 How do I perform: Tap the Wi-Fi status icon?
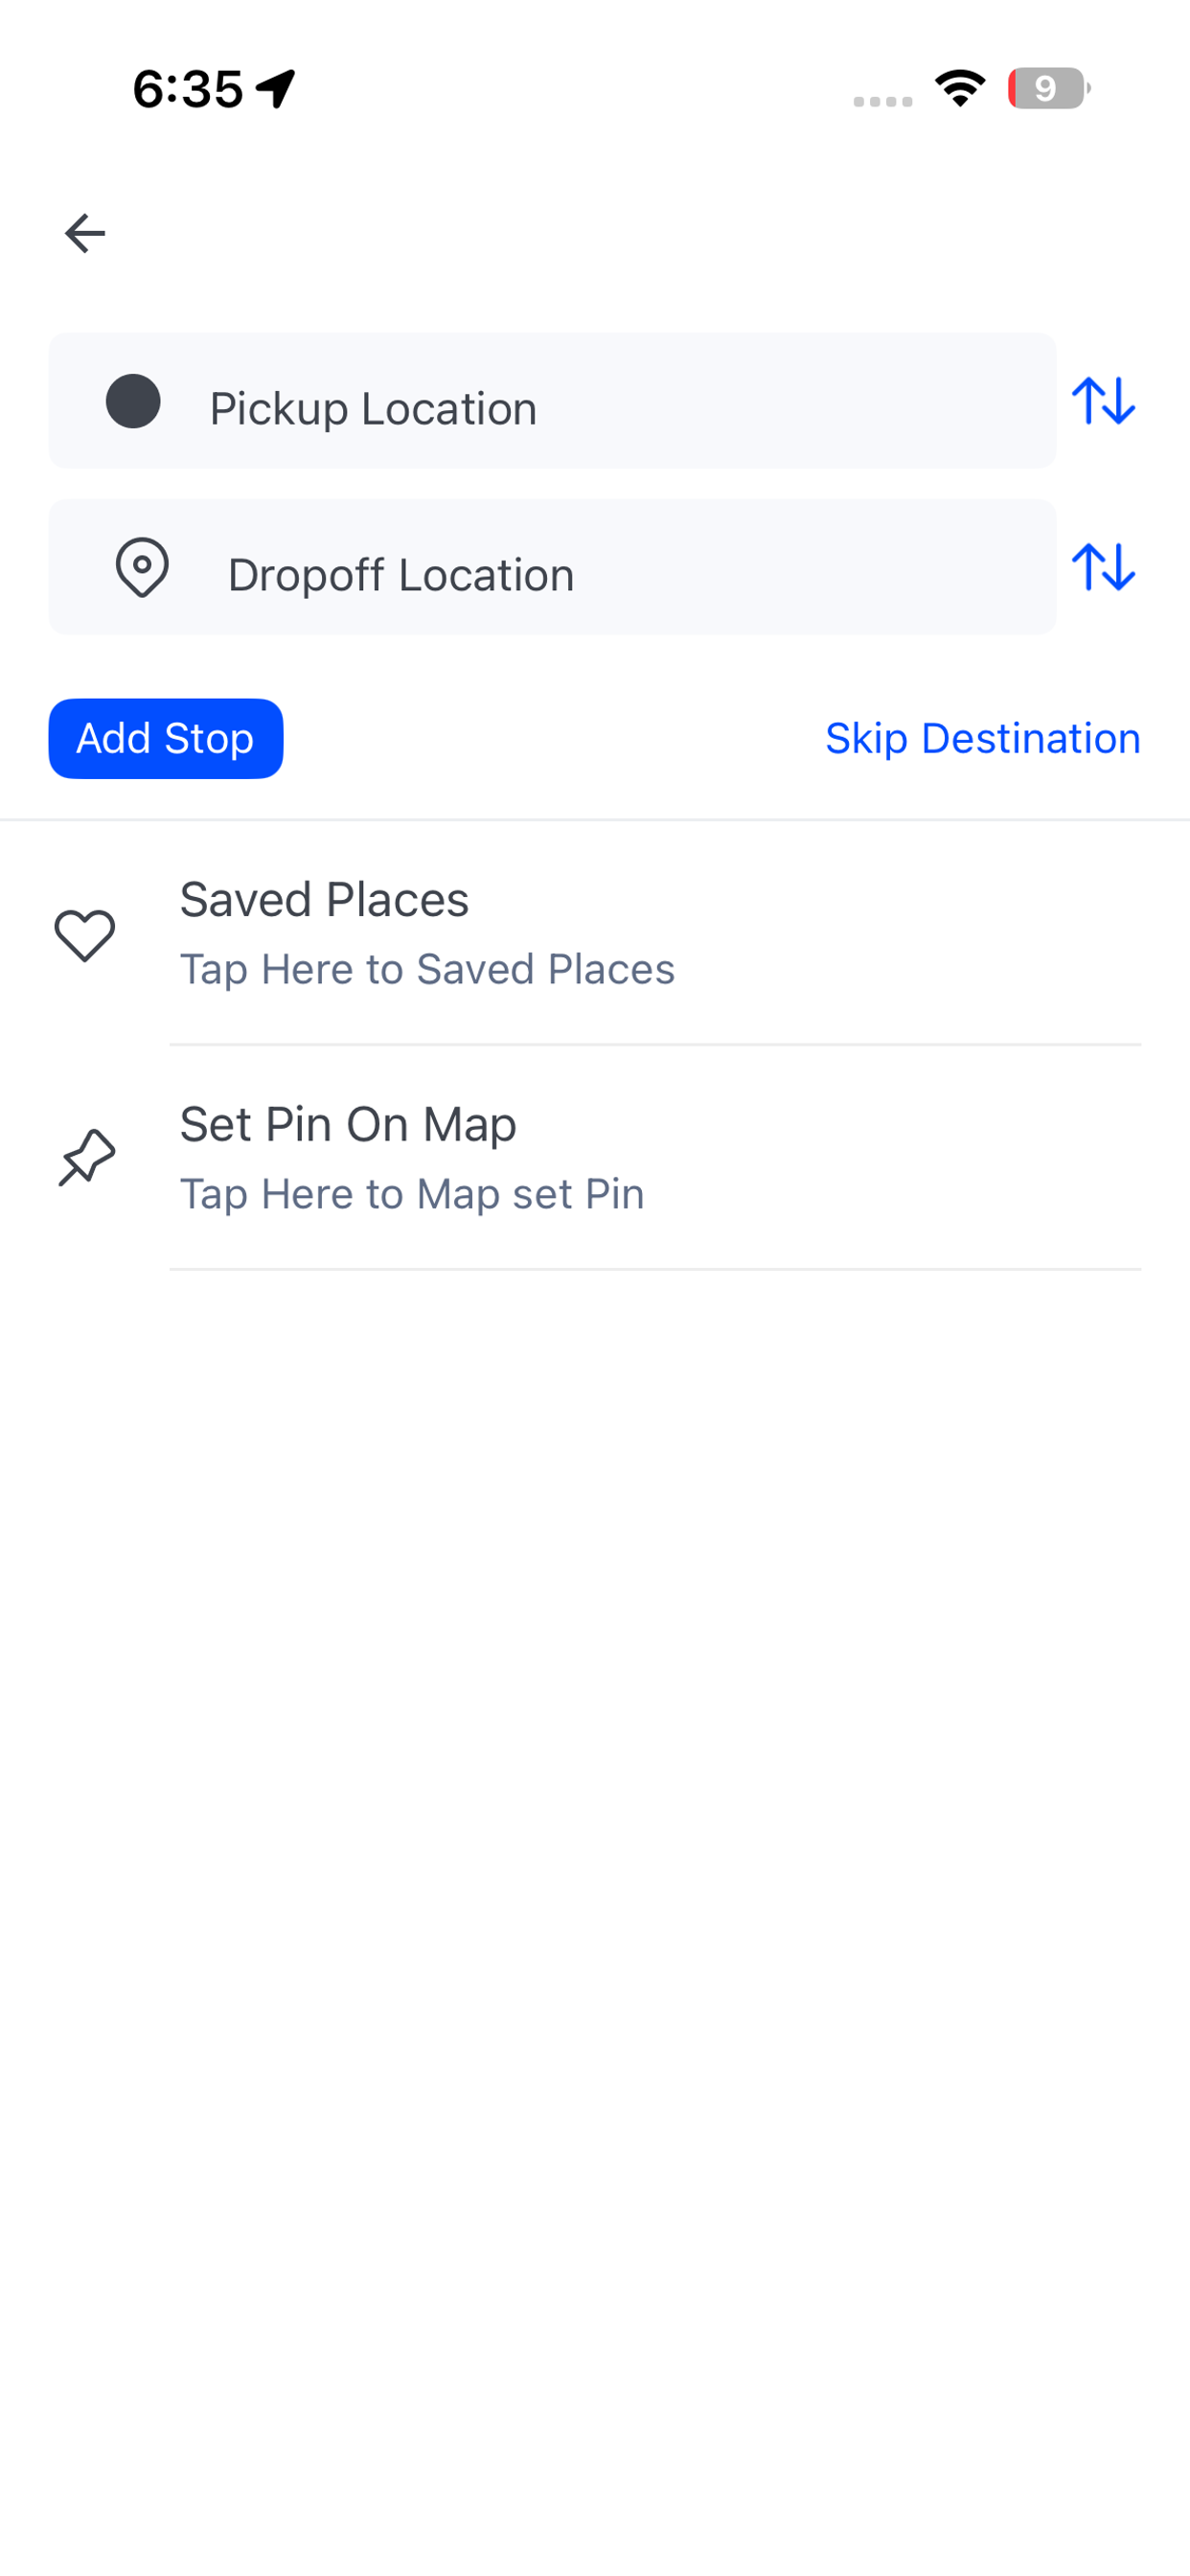[x=960, y=88]
